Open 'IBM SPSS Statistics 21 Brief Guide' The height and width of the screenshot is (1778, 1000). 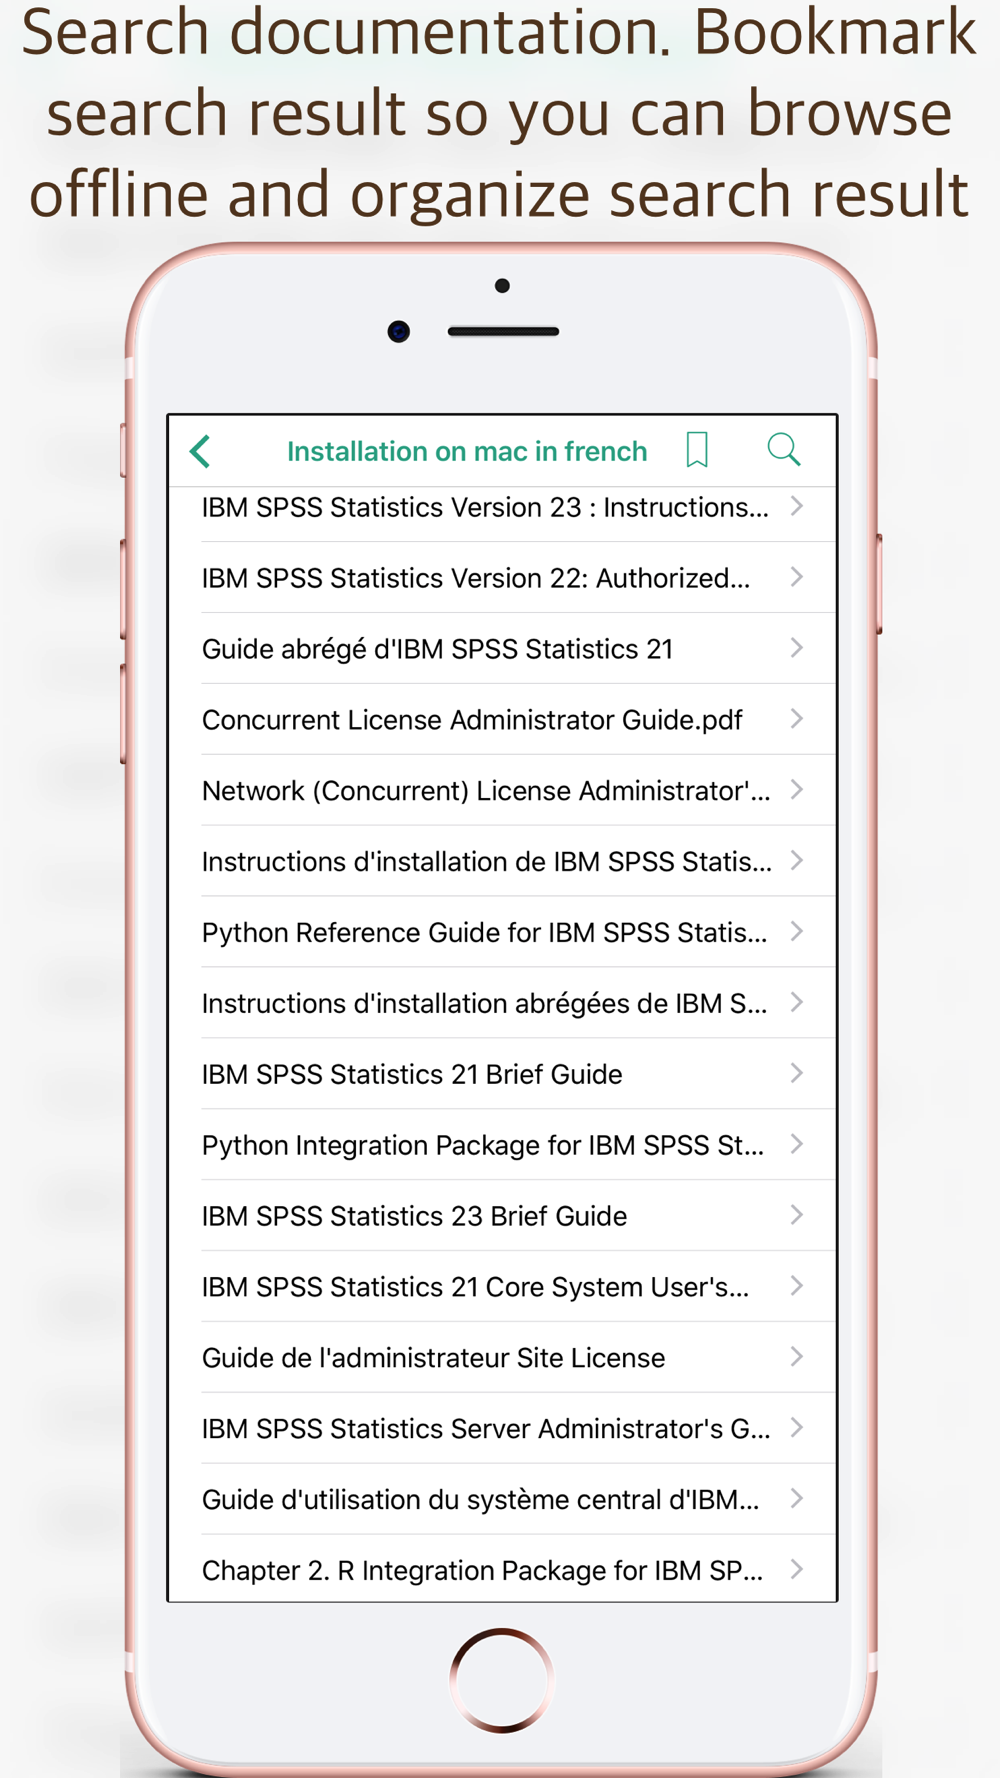click(x=503, y=1075)
